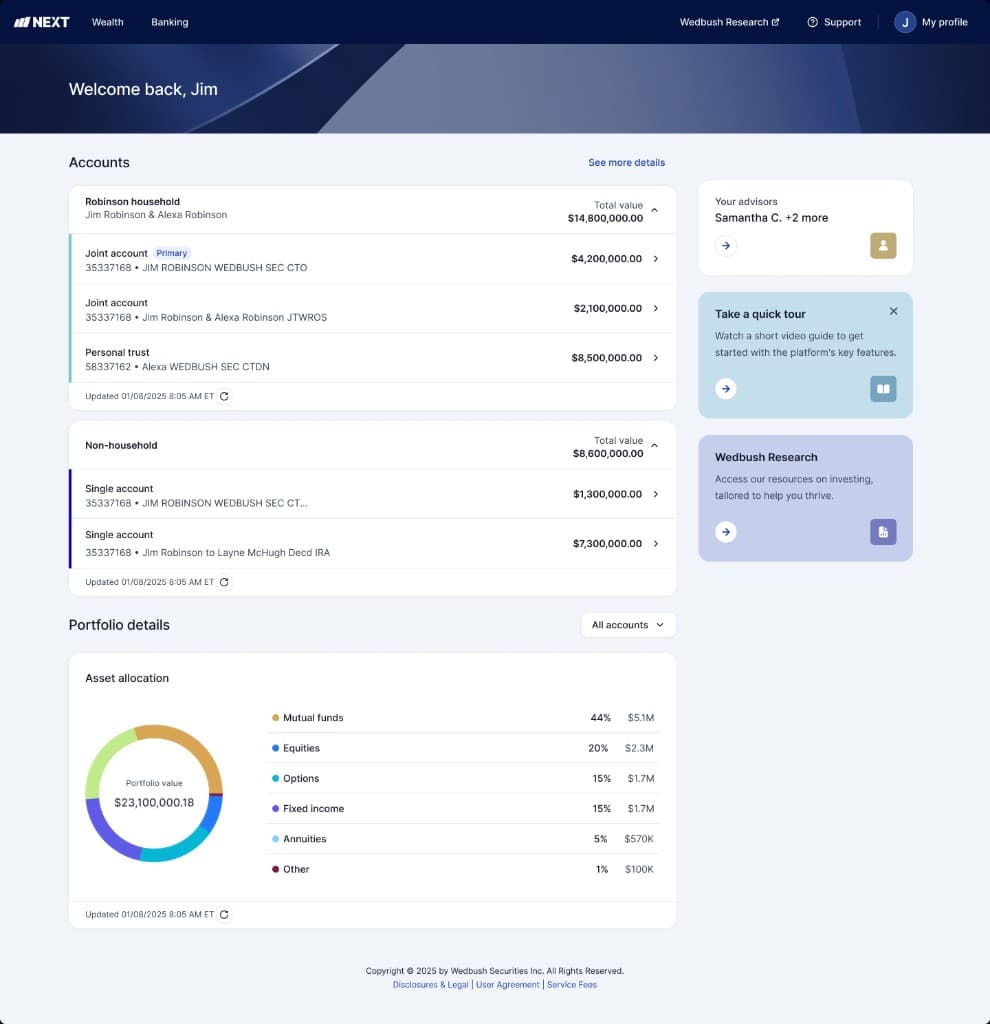This screenshot has height=1024, width=990.
Task: Click the Samantha C. +2 more text
Action: click(x=771, y=218)
